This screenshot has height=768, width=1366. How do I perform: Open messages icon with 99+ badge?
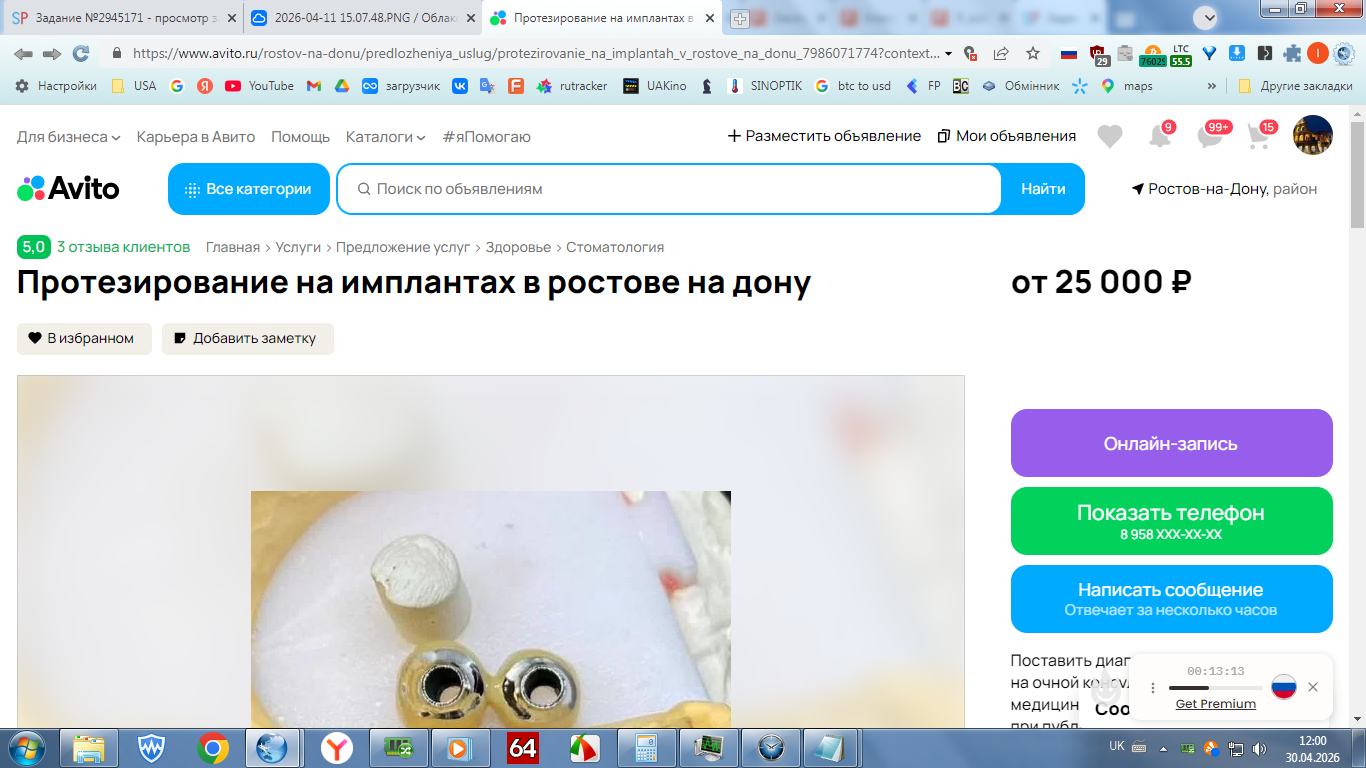pyautogui.click(x=1210, y=136)
